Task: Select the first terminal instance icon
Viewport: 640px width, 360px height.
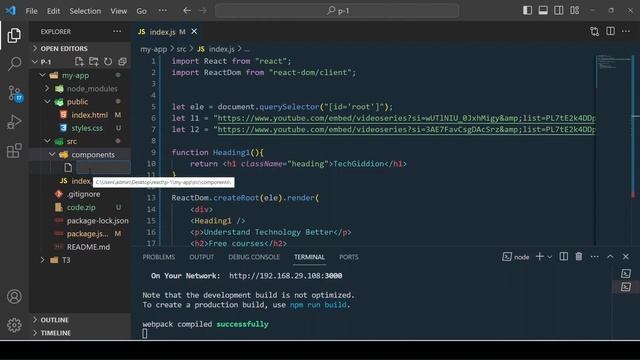Action: coord(626,273)
